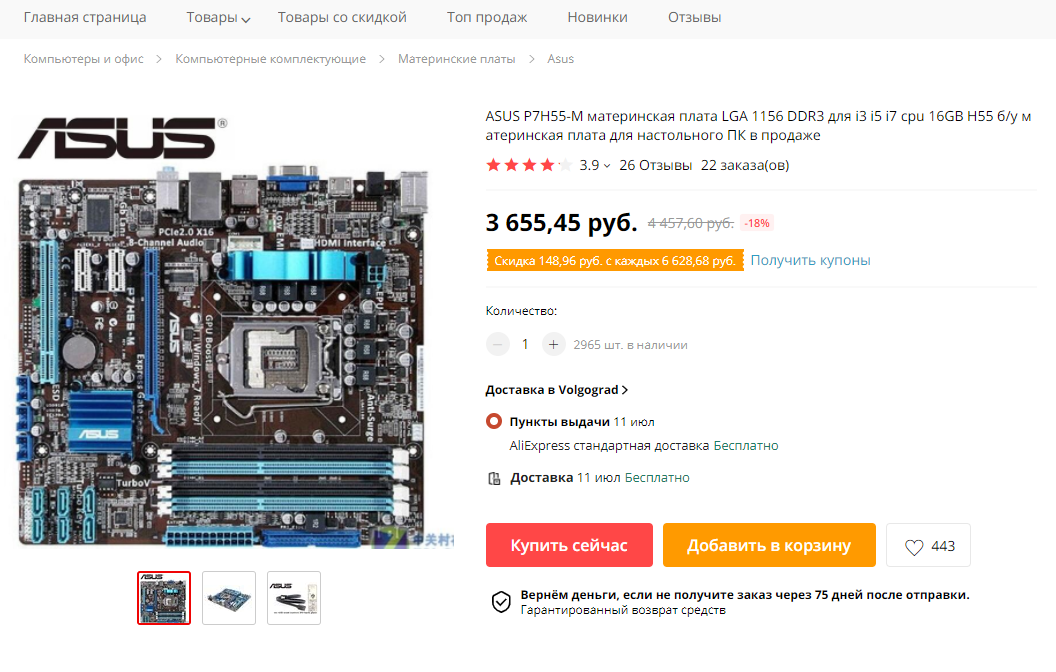Select the third accessories thumbnail
The width and height of the screenshot is (1056, 672).
point(294,598)
